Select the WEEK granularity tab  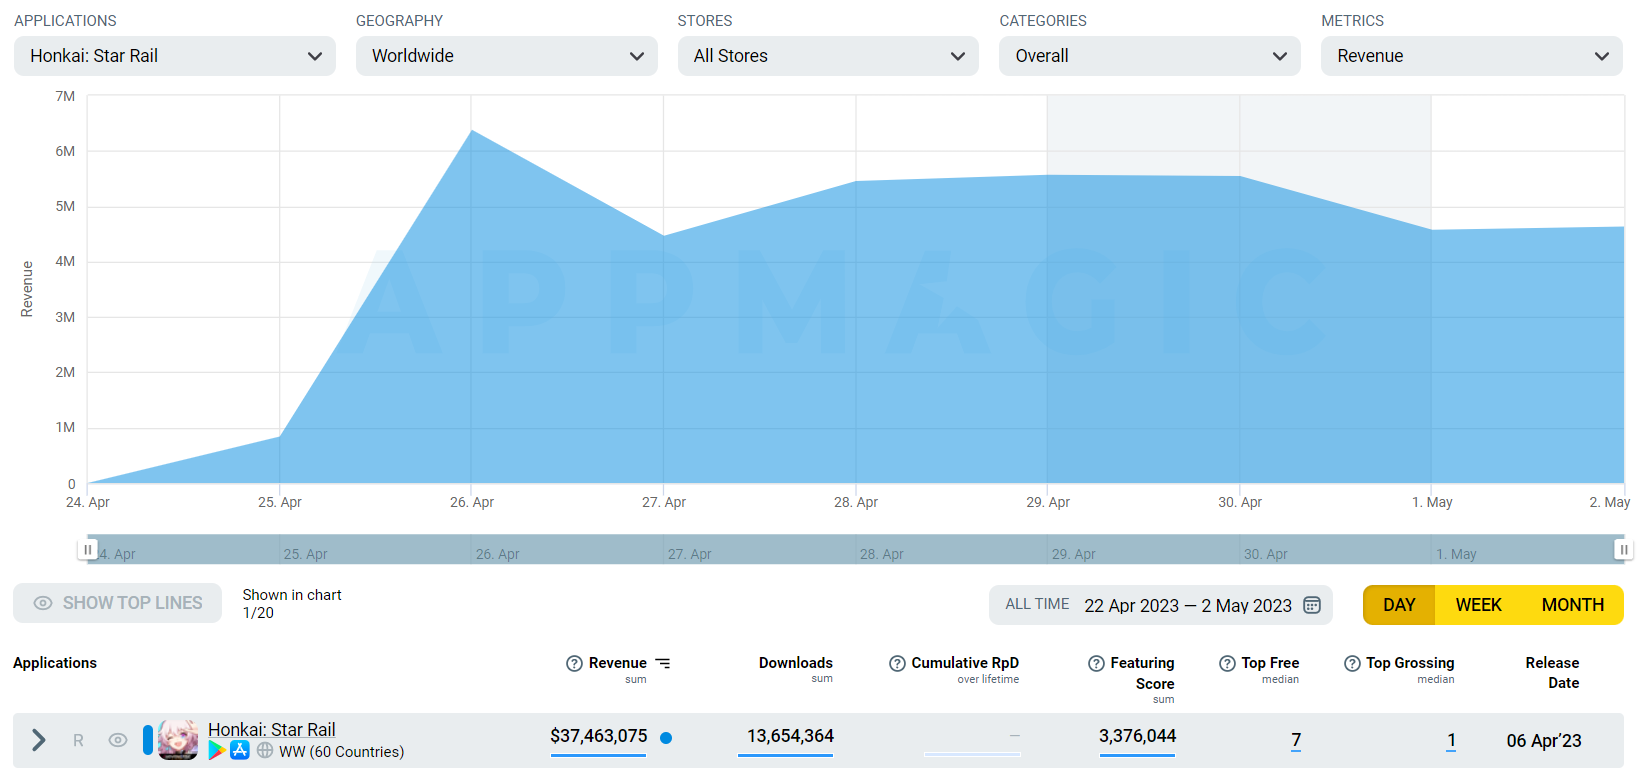click(1478, 605)
